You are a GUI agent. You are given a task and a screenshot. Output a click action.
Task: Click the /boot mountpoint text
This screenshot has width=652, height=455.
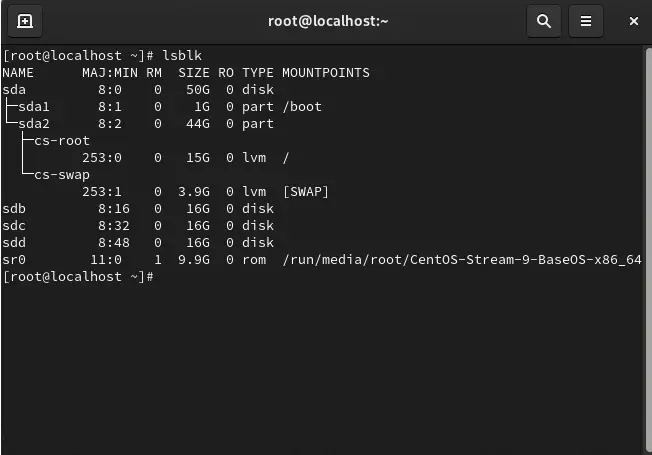click(x=302, y=106)
